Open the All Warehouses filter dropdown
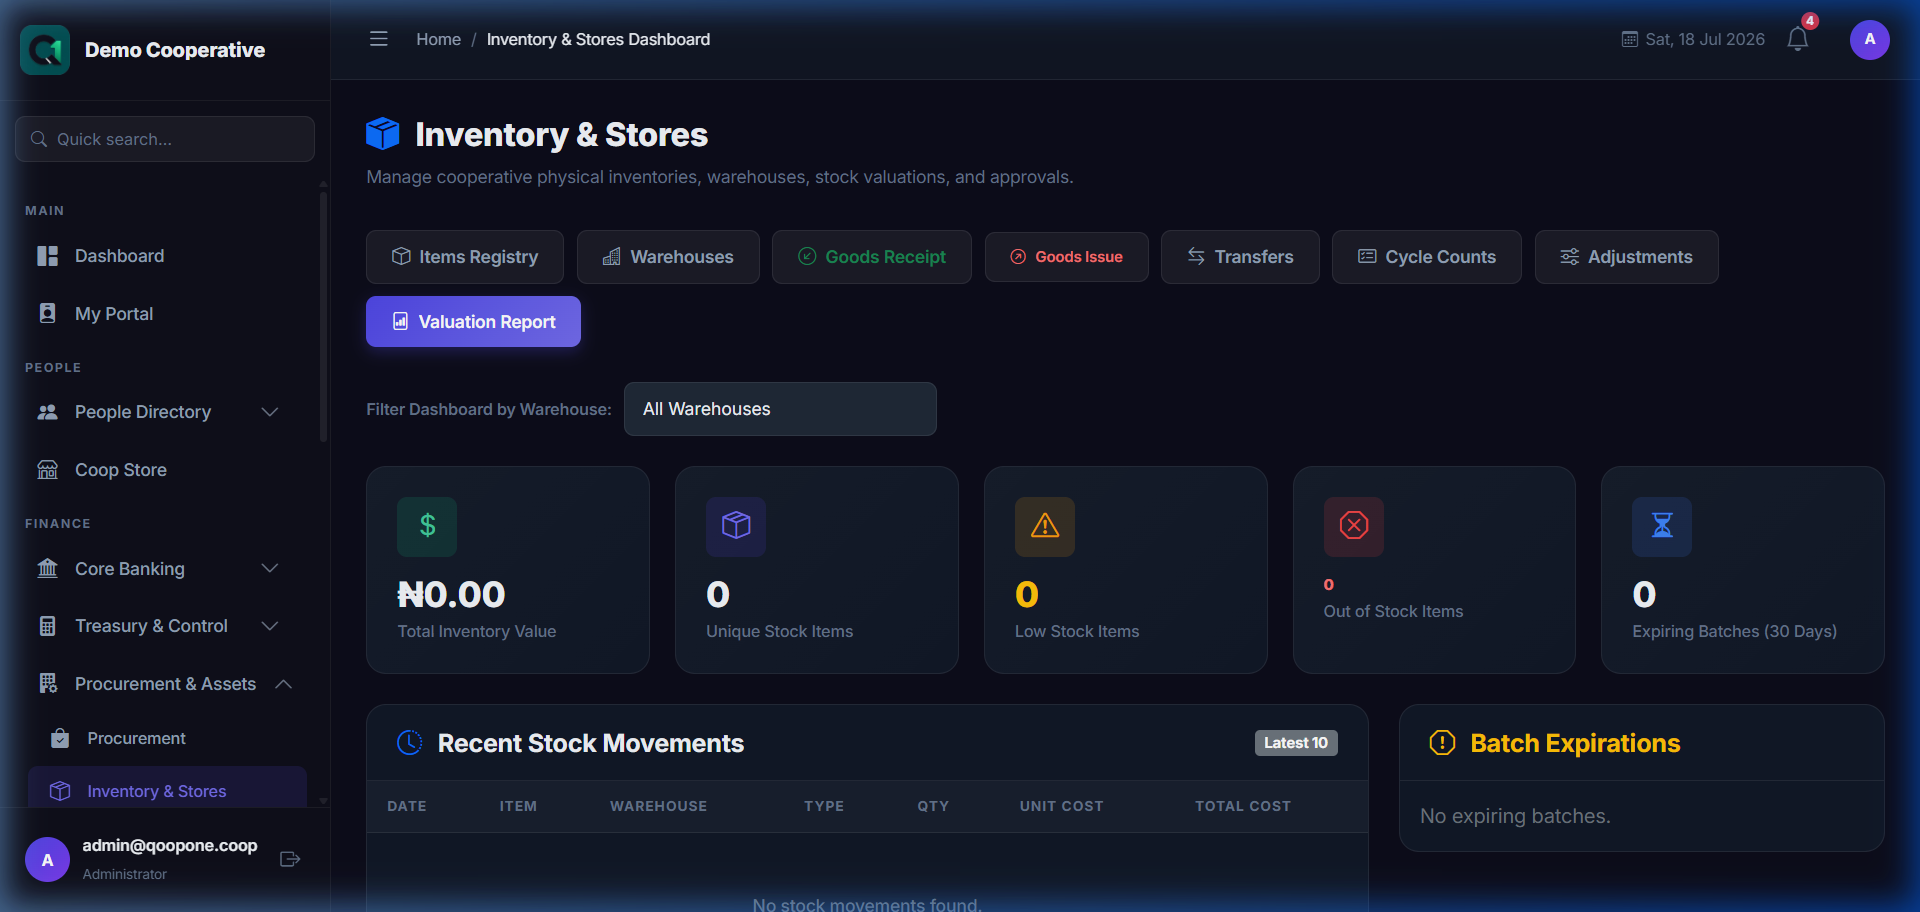Image resolution: width=1920 pixels, height=912 pixels. click(x=780, y=409)
